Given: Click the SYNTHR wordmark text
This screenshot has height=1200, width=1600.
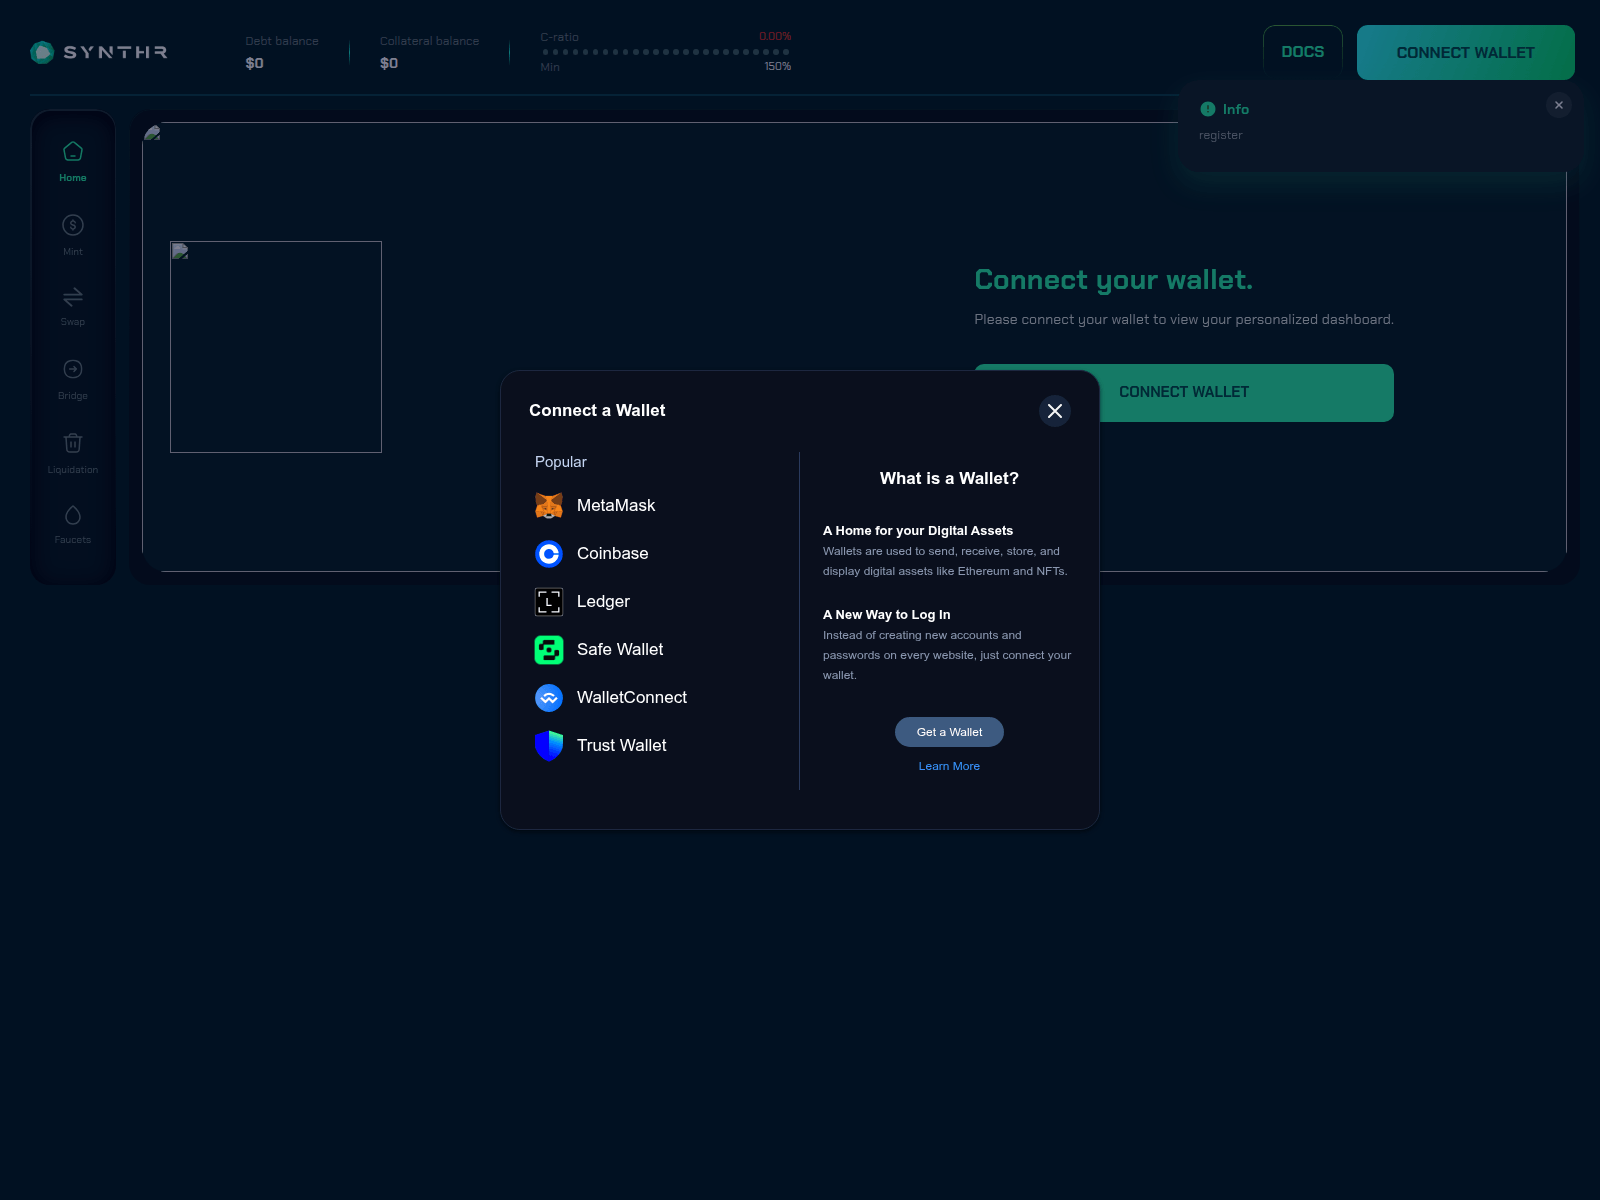Looking at the screenshot, I should coord(115,52).
